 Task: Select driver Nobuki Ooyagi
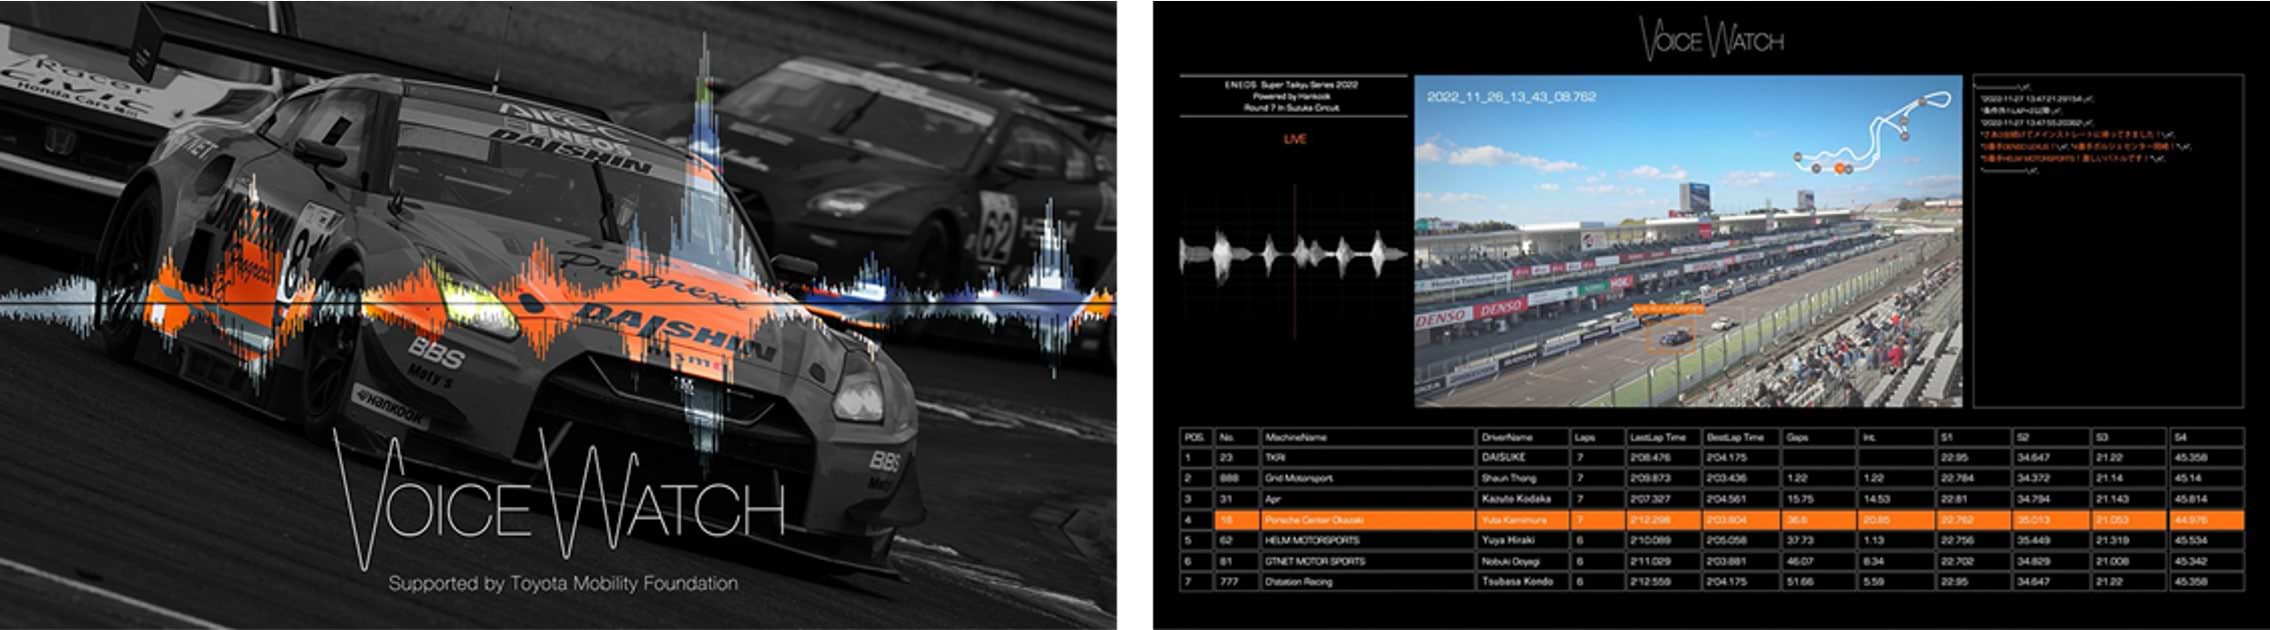pos(1511,561)
